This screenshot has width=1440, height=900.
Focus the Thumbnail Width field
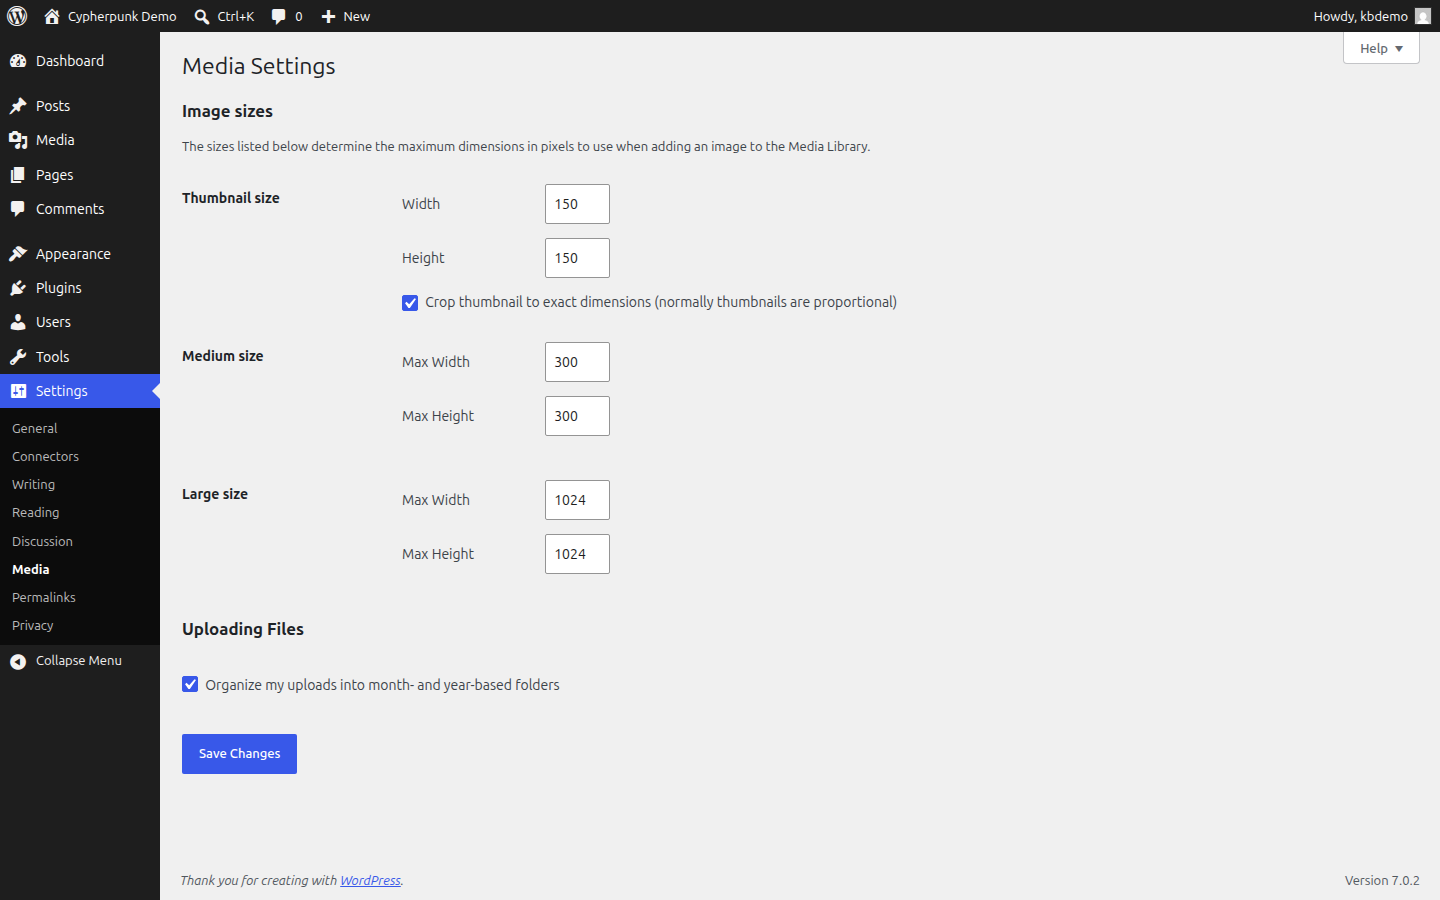(577, 204)
